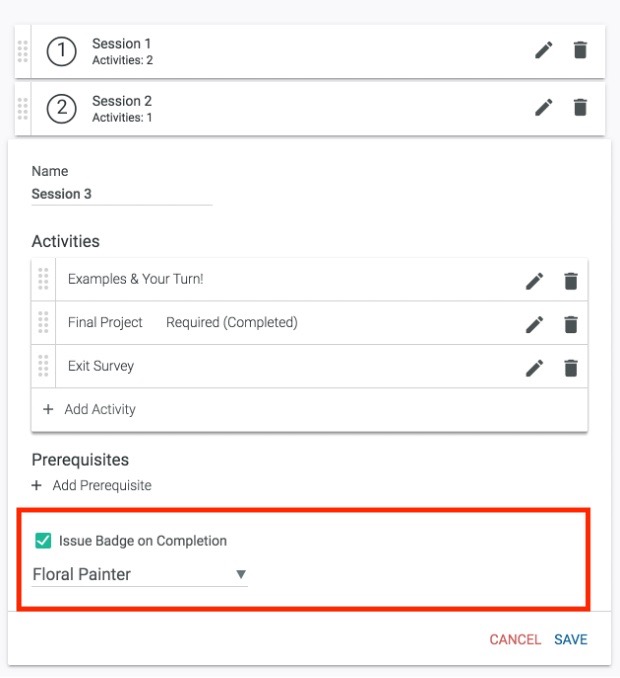Delete the Final Project activity

coord(571,324)
